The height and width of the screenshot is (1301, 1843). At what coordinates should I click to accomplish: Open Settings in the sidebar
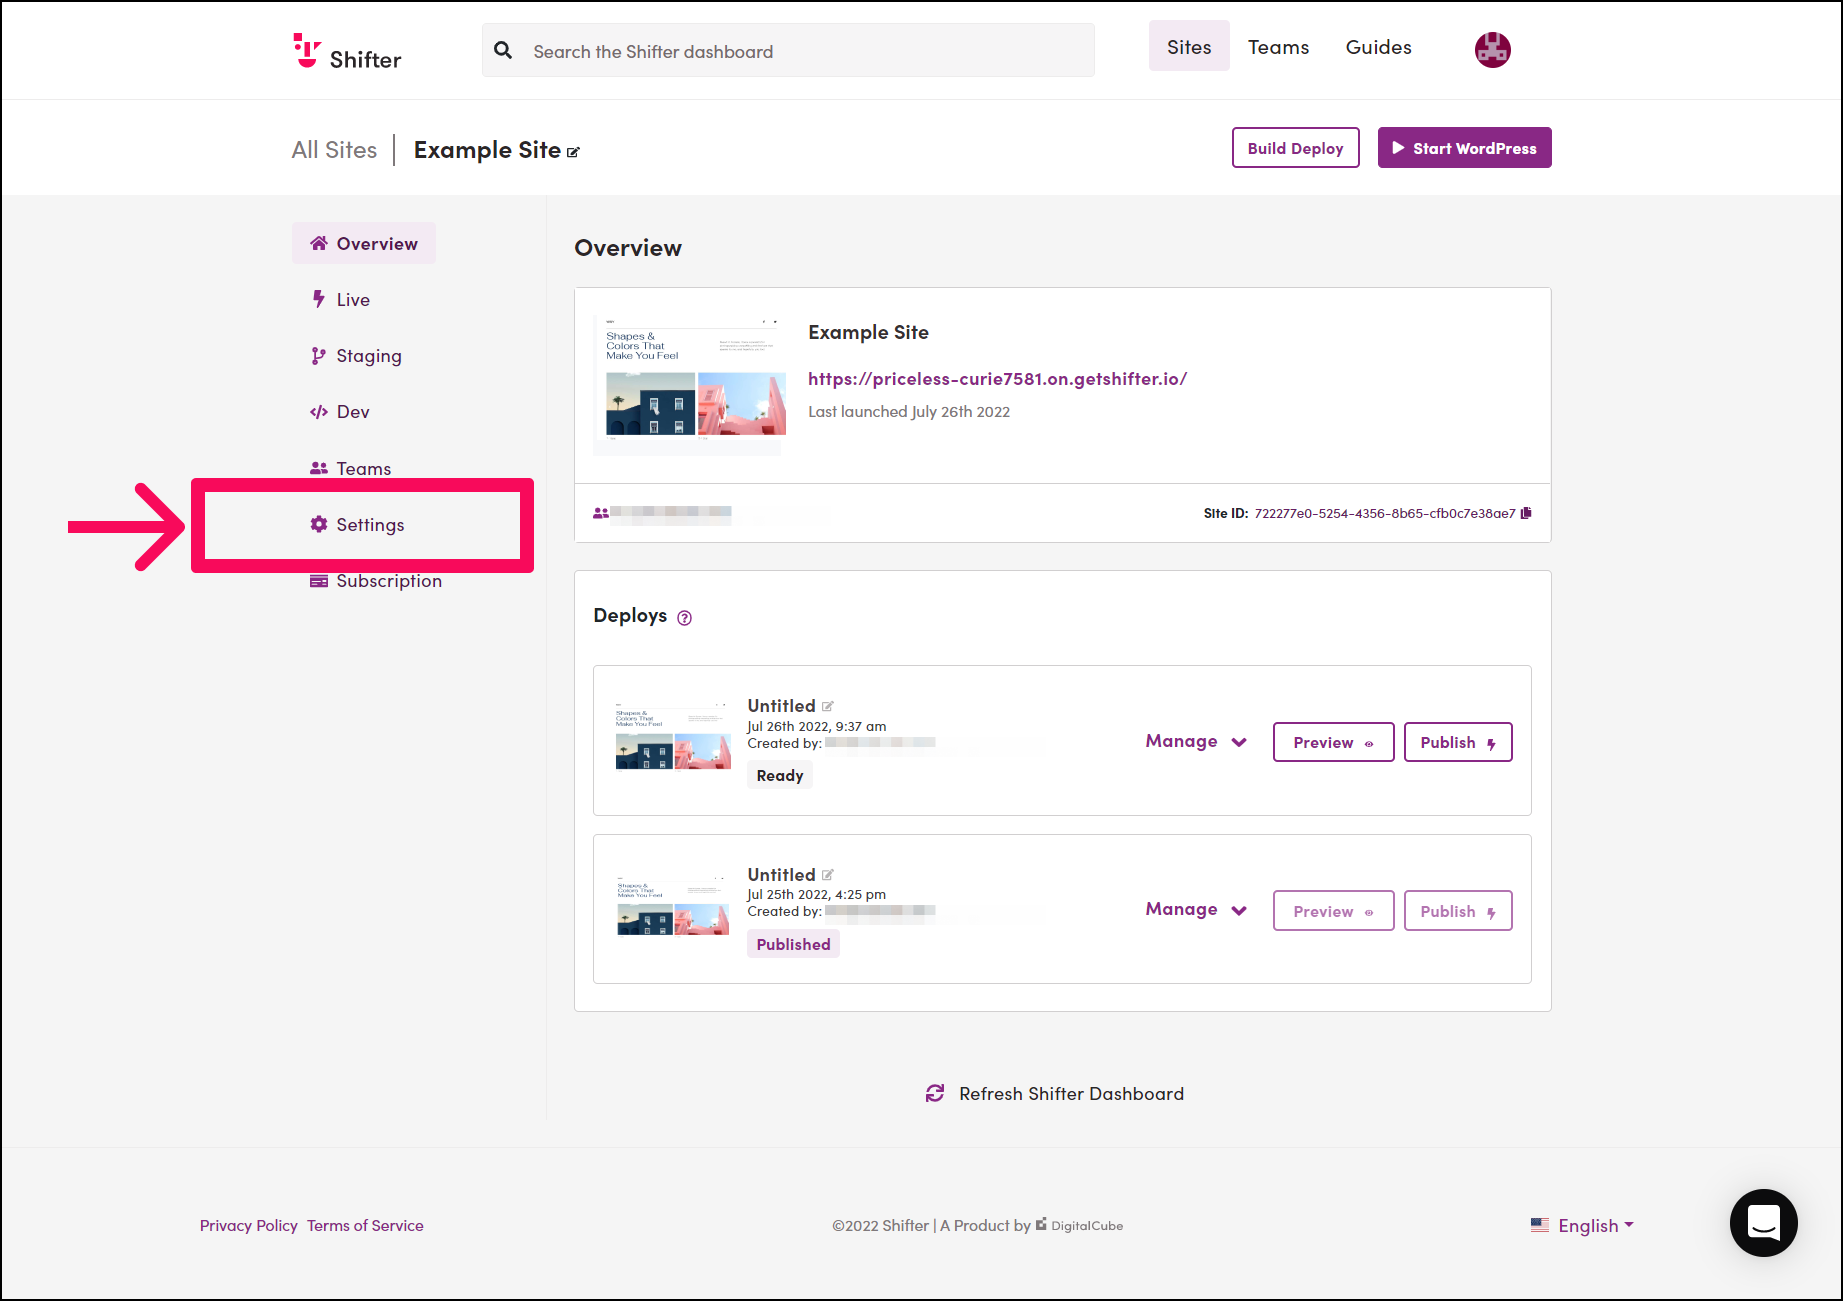[358, 524]
